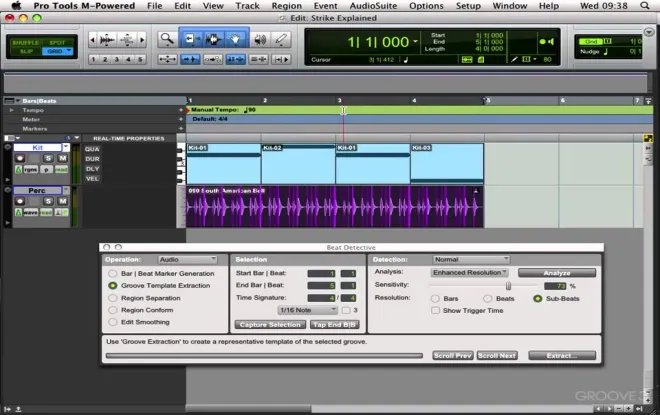The height and width of the screenshot is (415, 660).
Task: Set resolution to Bars
Action: click(435, 298)
